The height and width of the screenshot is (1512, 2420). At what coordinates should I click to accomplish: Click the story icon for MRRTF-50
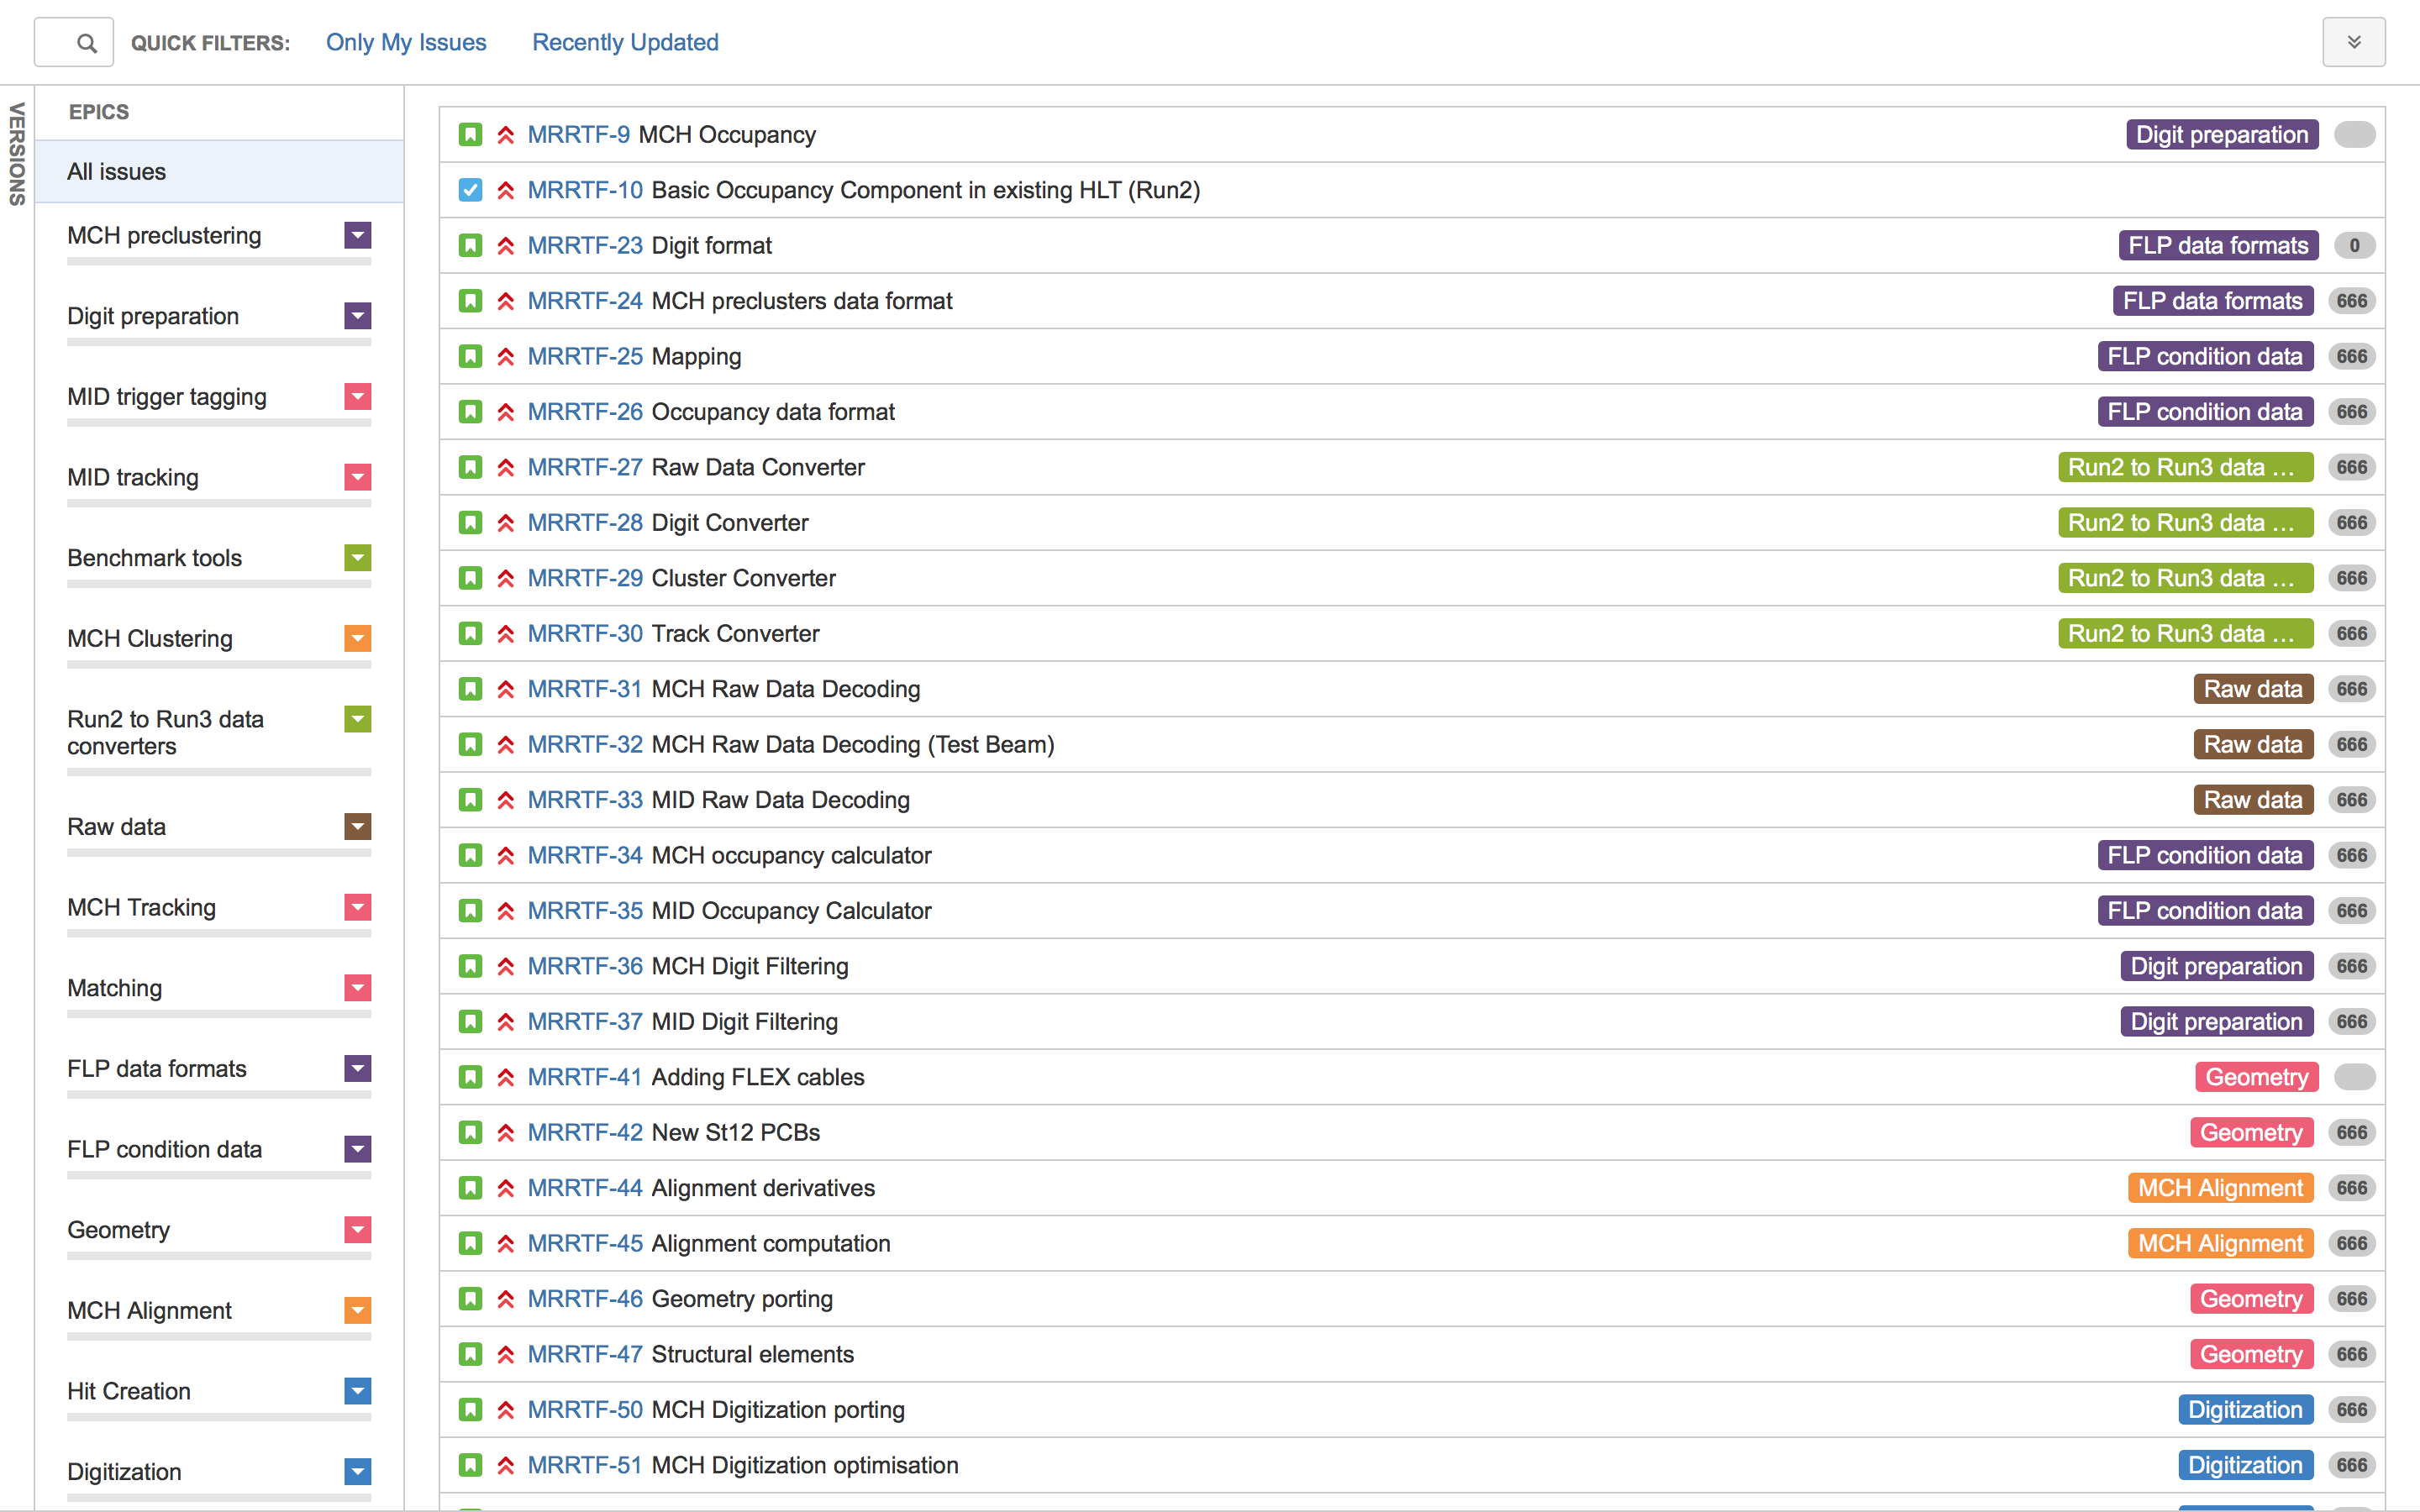pyautogui.click(x=470, y=1409)
